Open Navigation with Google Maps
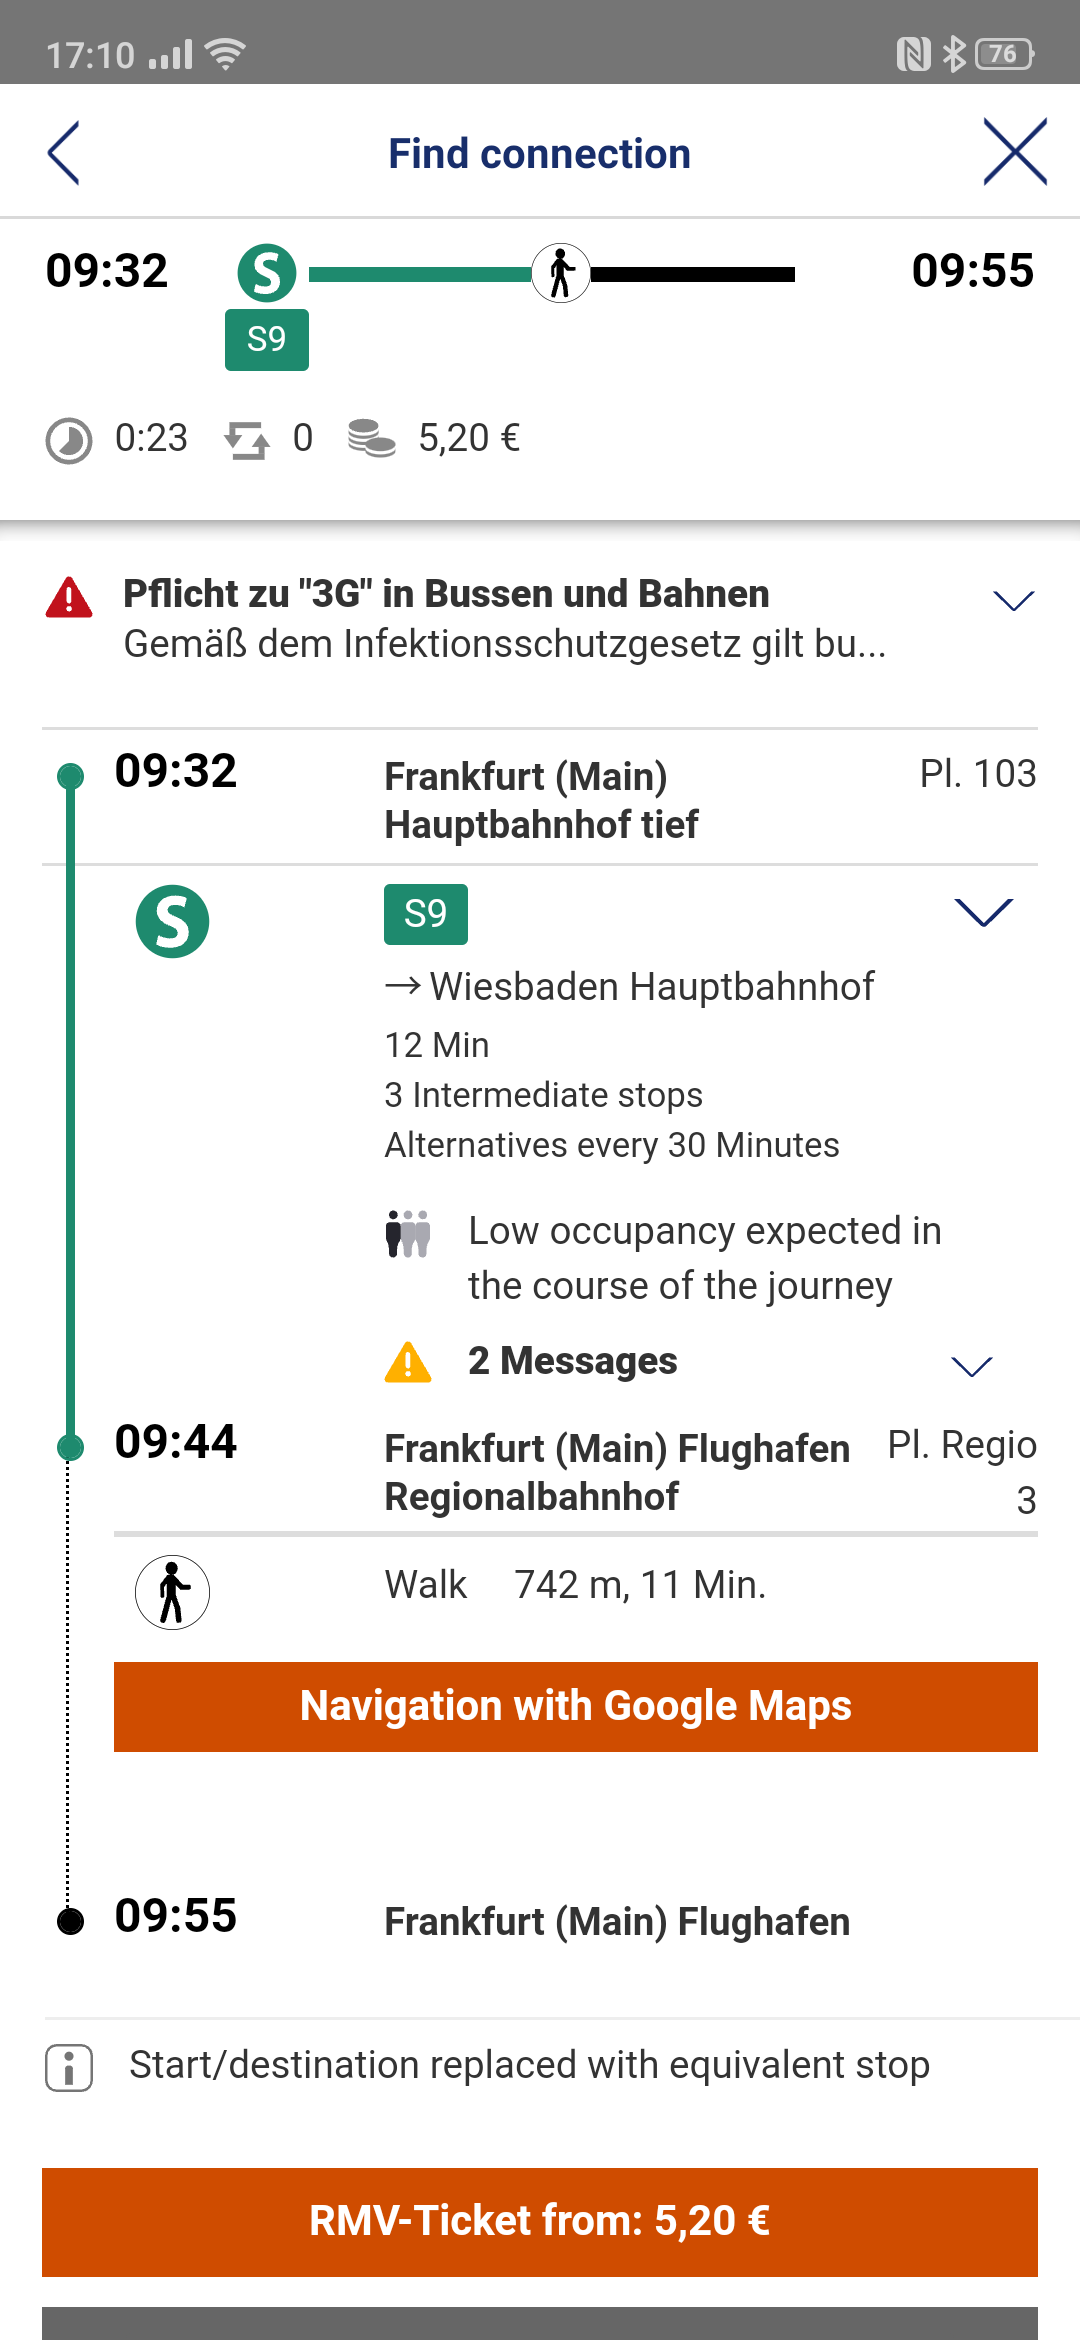 tap(575, 1706)
